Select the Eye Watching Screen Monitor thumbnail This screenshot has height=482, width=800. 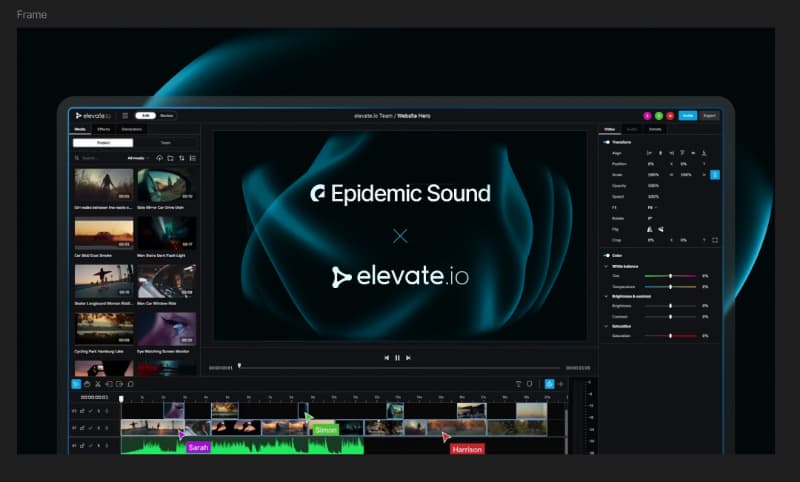point(166,329)
